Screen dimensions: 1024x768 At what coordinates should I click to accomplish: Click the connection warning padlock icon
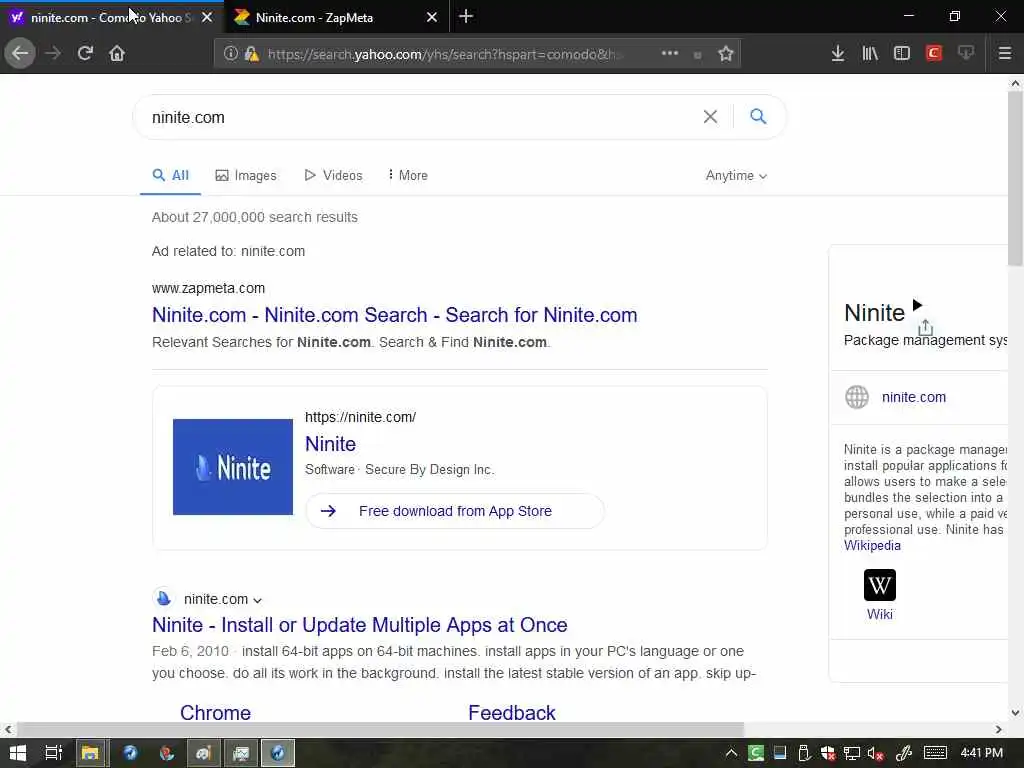point(251,54)
